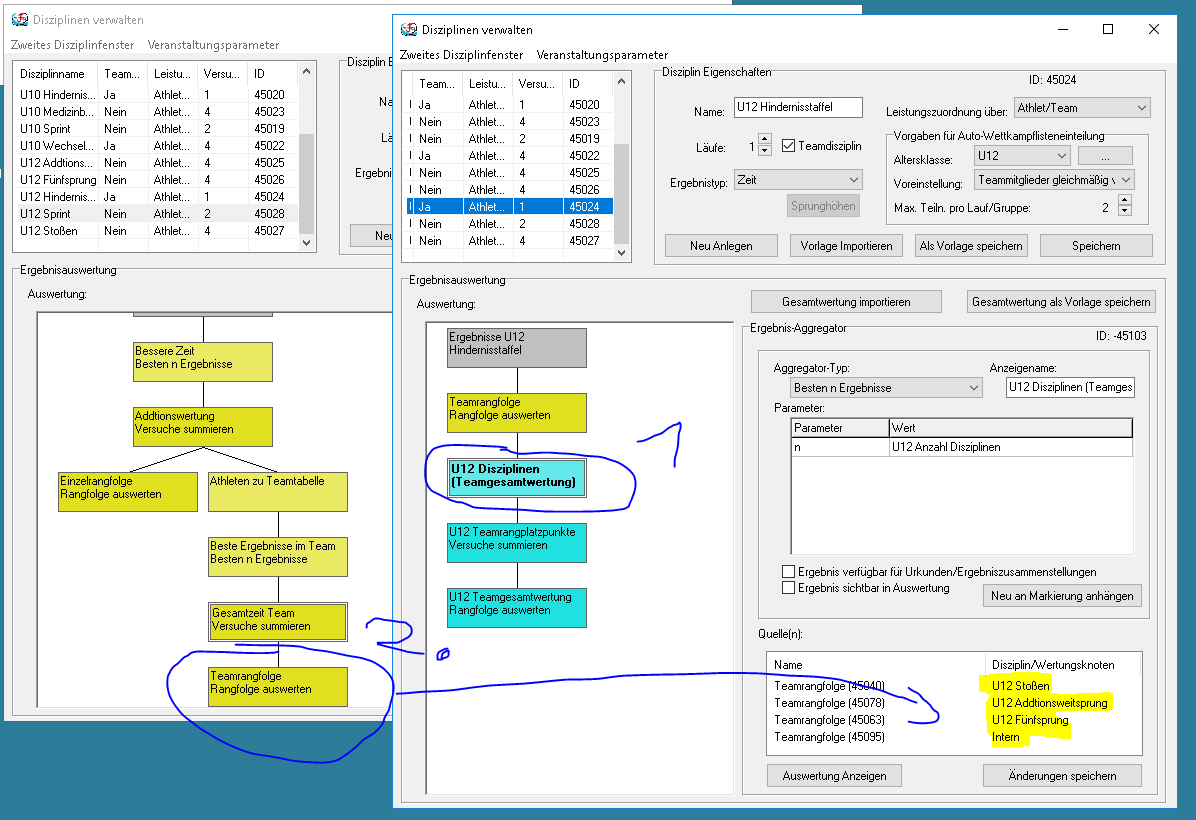Select U10 Sprint row in background list
Viewport: 1196px width, 820px height.
click(157, 129)
